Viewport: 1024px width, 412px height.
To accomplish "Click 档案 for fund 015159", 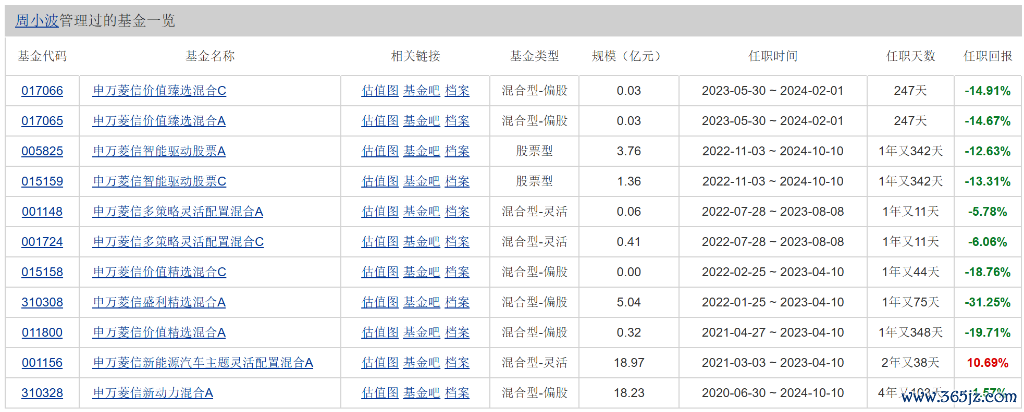I will [457, 181].
